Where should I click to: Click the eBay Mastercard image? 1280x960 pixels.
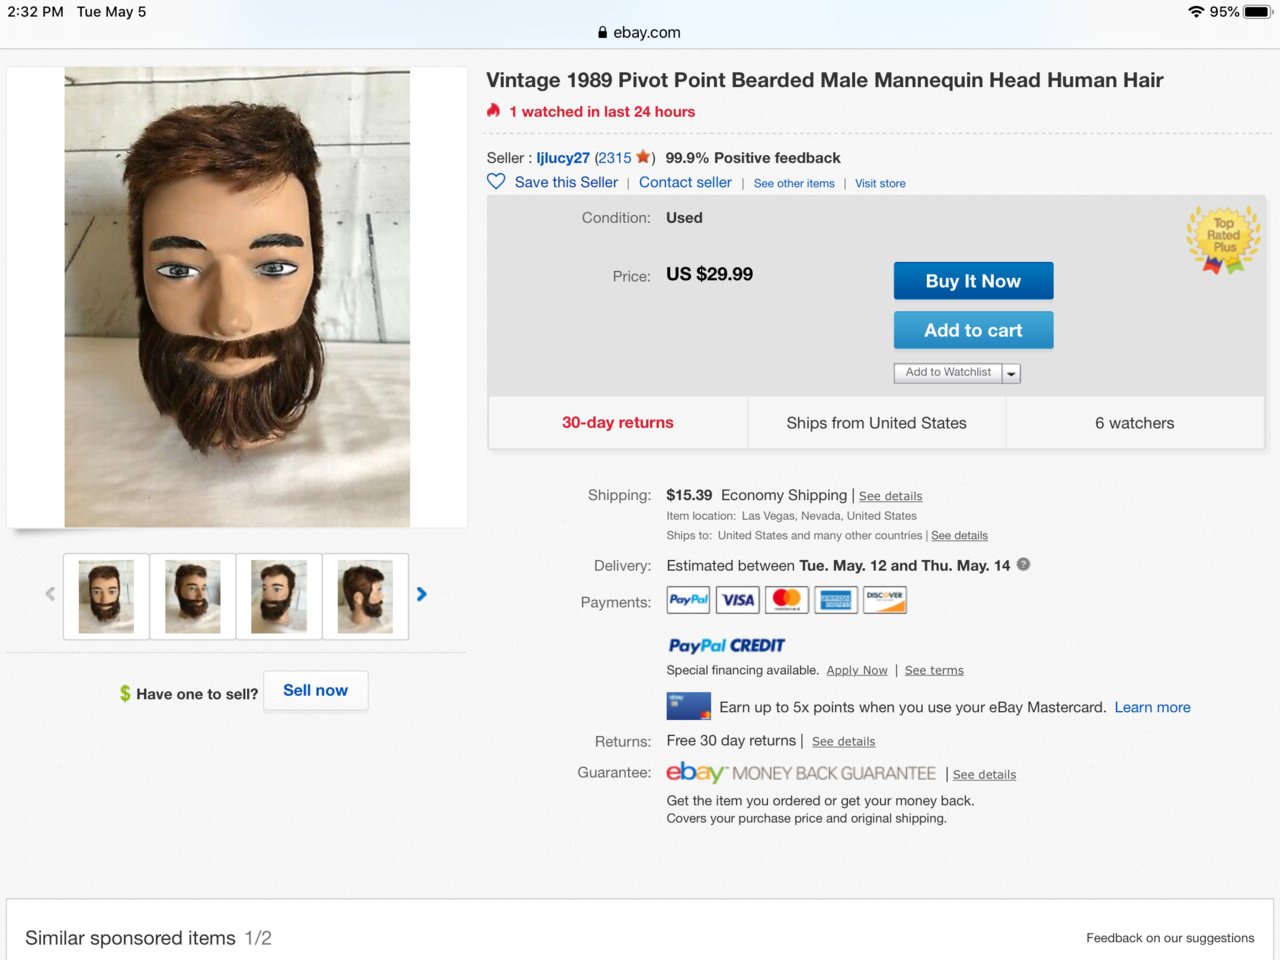pyautogui.click(x=689, y=706)
